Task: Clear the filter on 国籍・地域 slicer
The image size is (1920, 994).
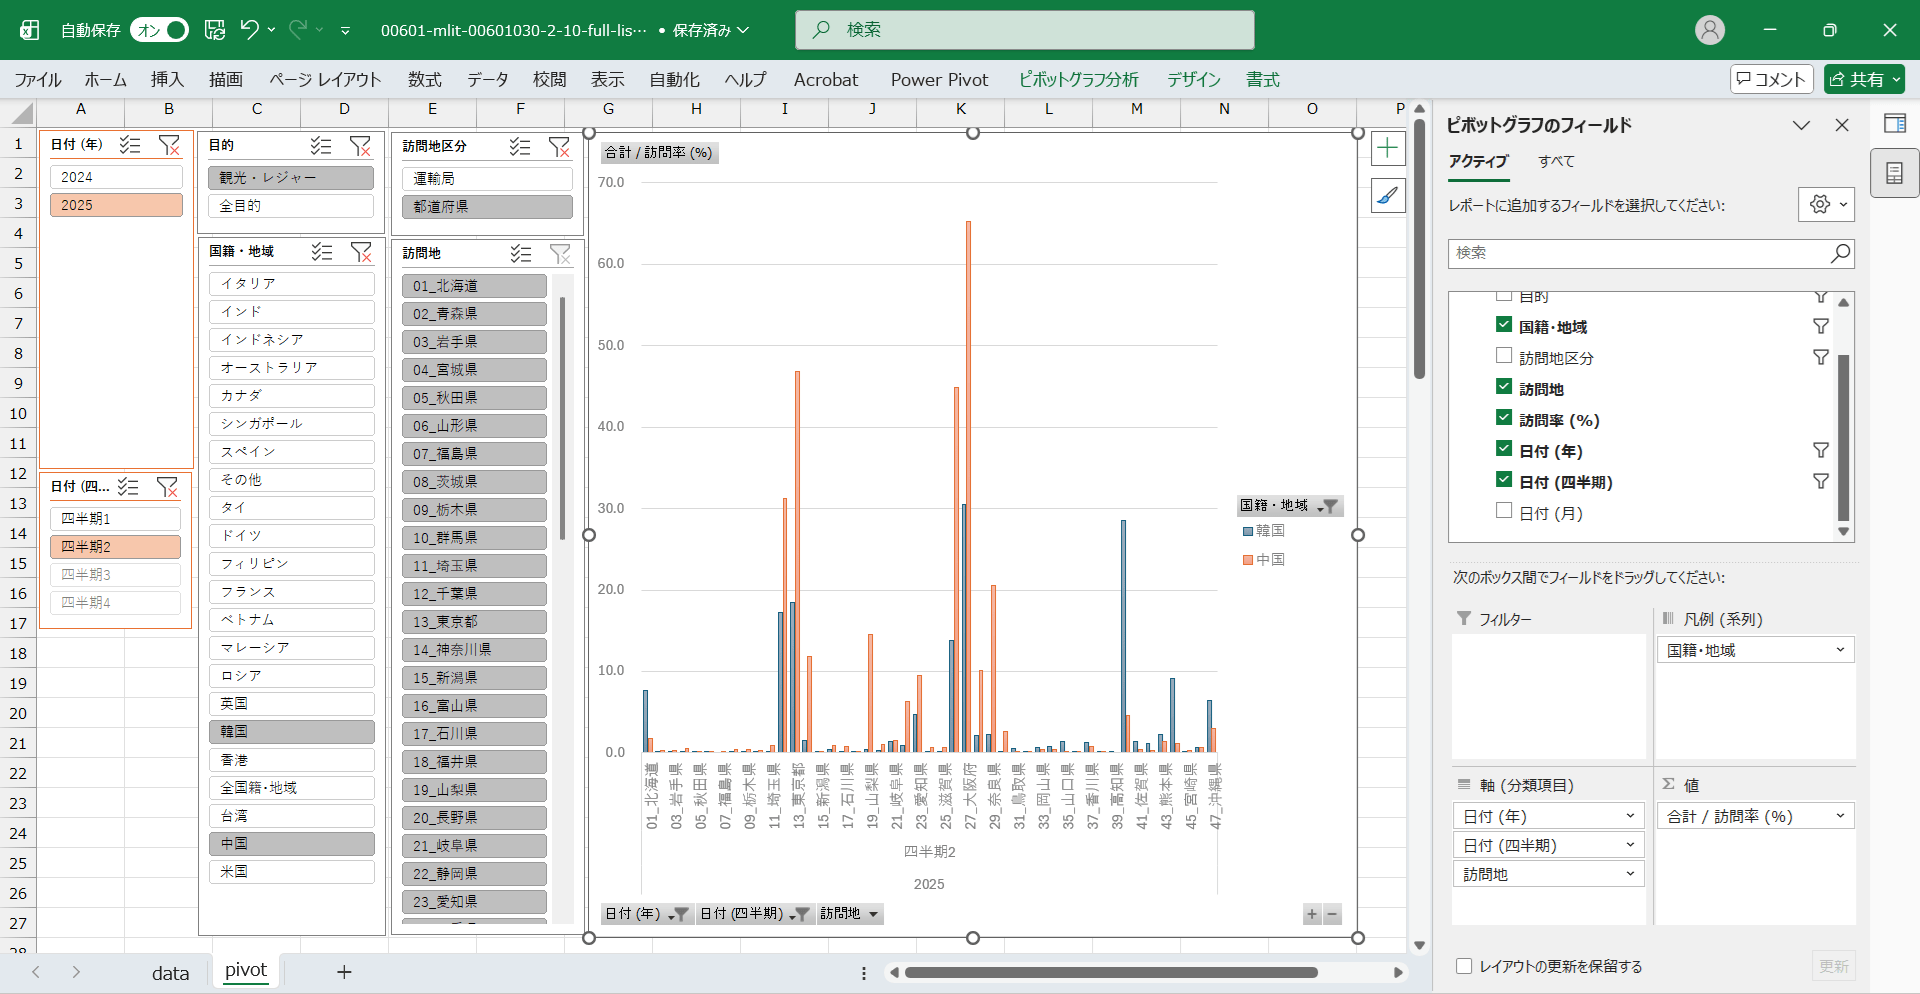Action: [361, 252]
